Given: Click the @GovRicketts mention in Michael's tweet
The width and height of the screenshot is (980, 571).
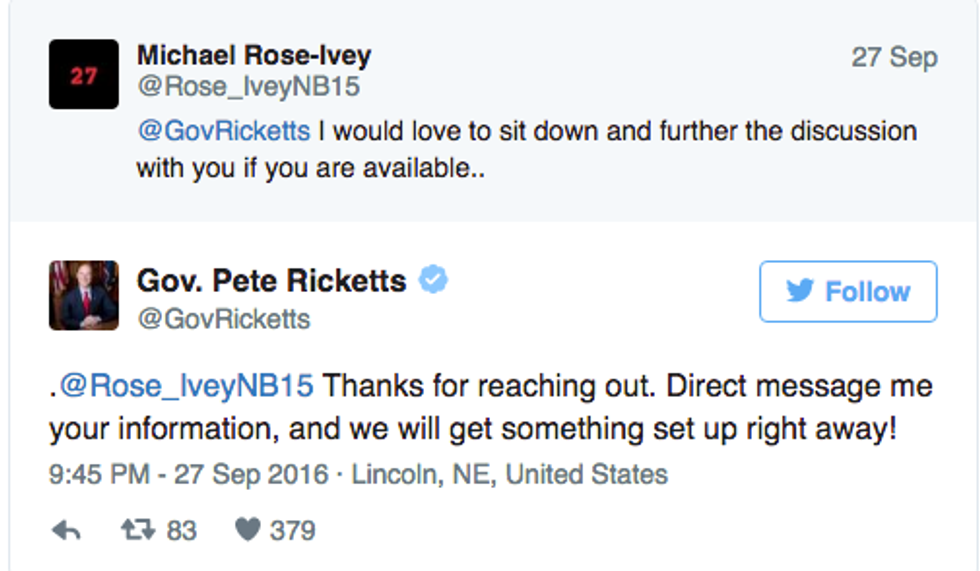Looking at the screenshot, I should point(222,131).
